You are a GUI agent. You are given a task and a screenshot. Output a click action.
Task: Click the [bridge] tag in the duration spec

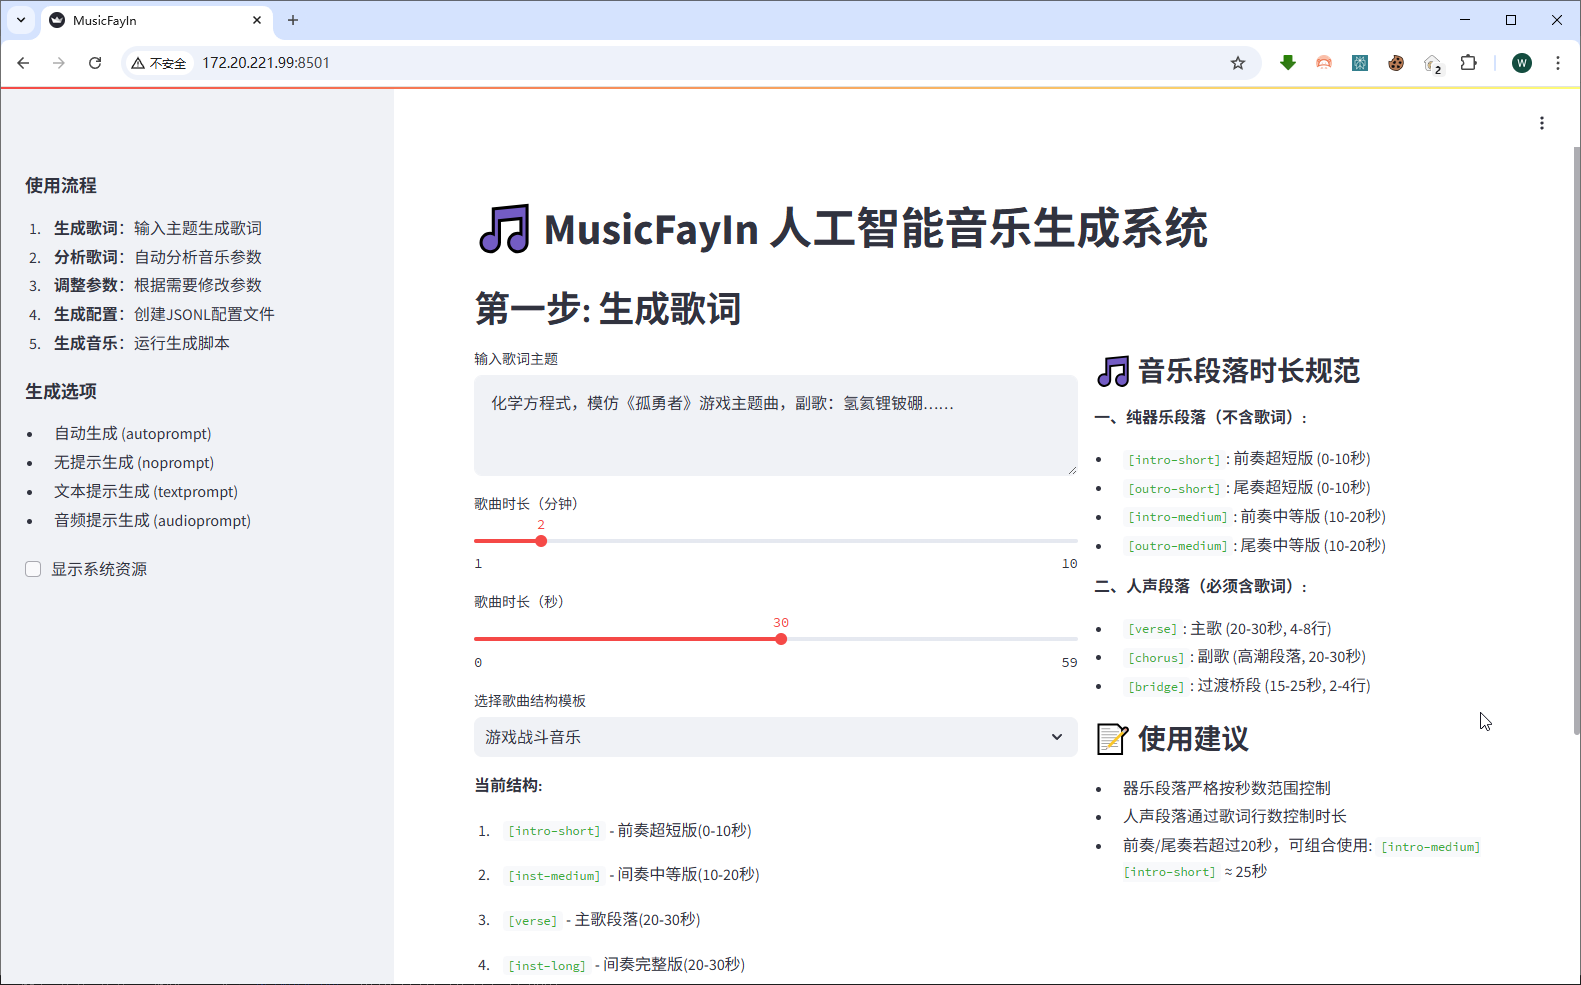1156,686
